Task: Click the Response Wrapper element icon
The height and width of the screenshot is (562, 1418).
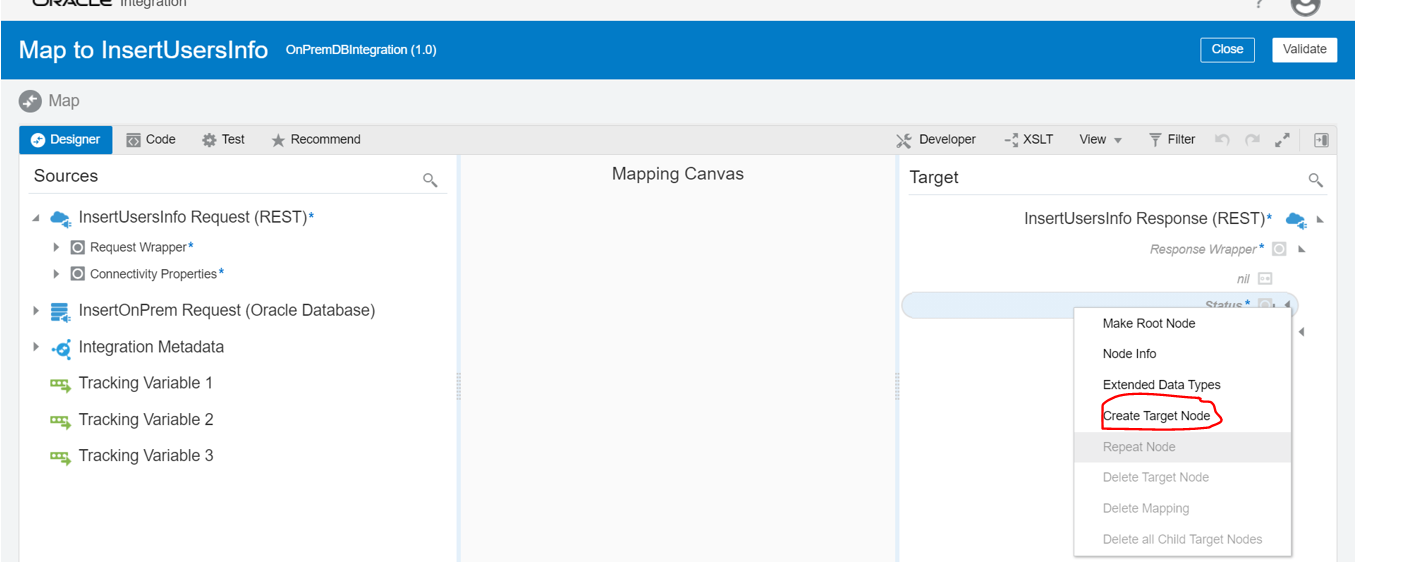Action: coord(1279,249)
